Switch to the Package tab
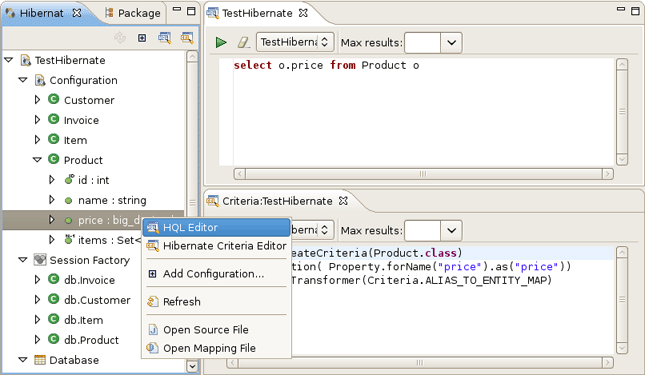The height and width of the screenshot is (375, 645). [132, 13]
